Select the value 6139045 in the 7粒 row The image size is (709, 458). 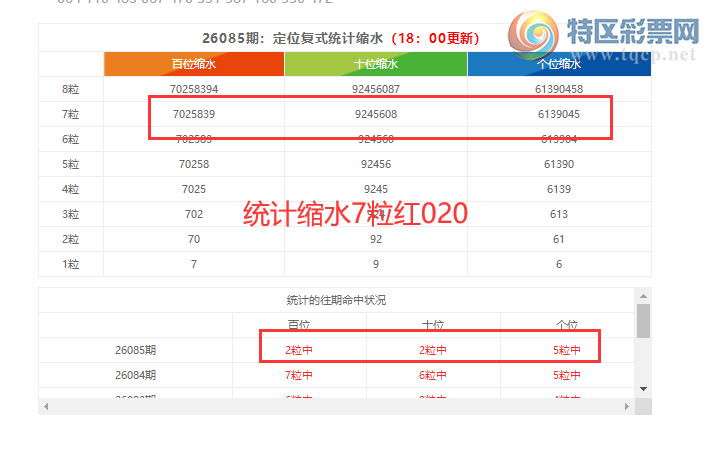pos(559,114)
